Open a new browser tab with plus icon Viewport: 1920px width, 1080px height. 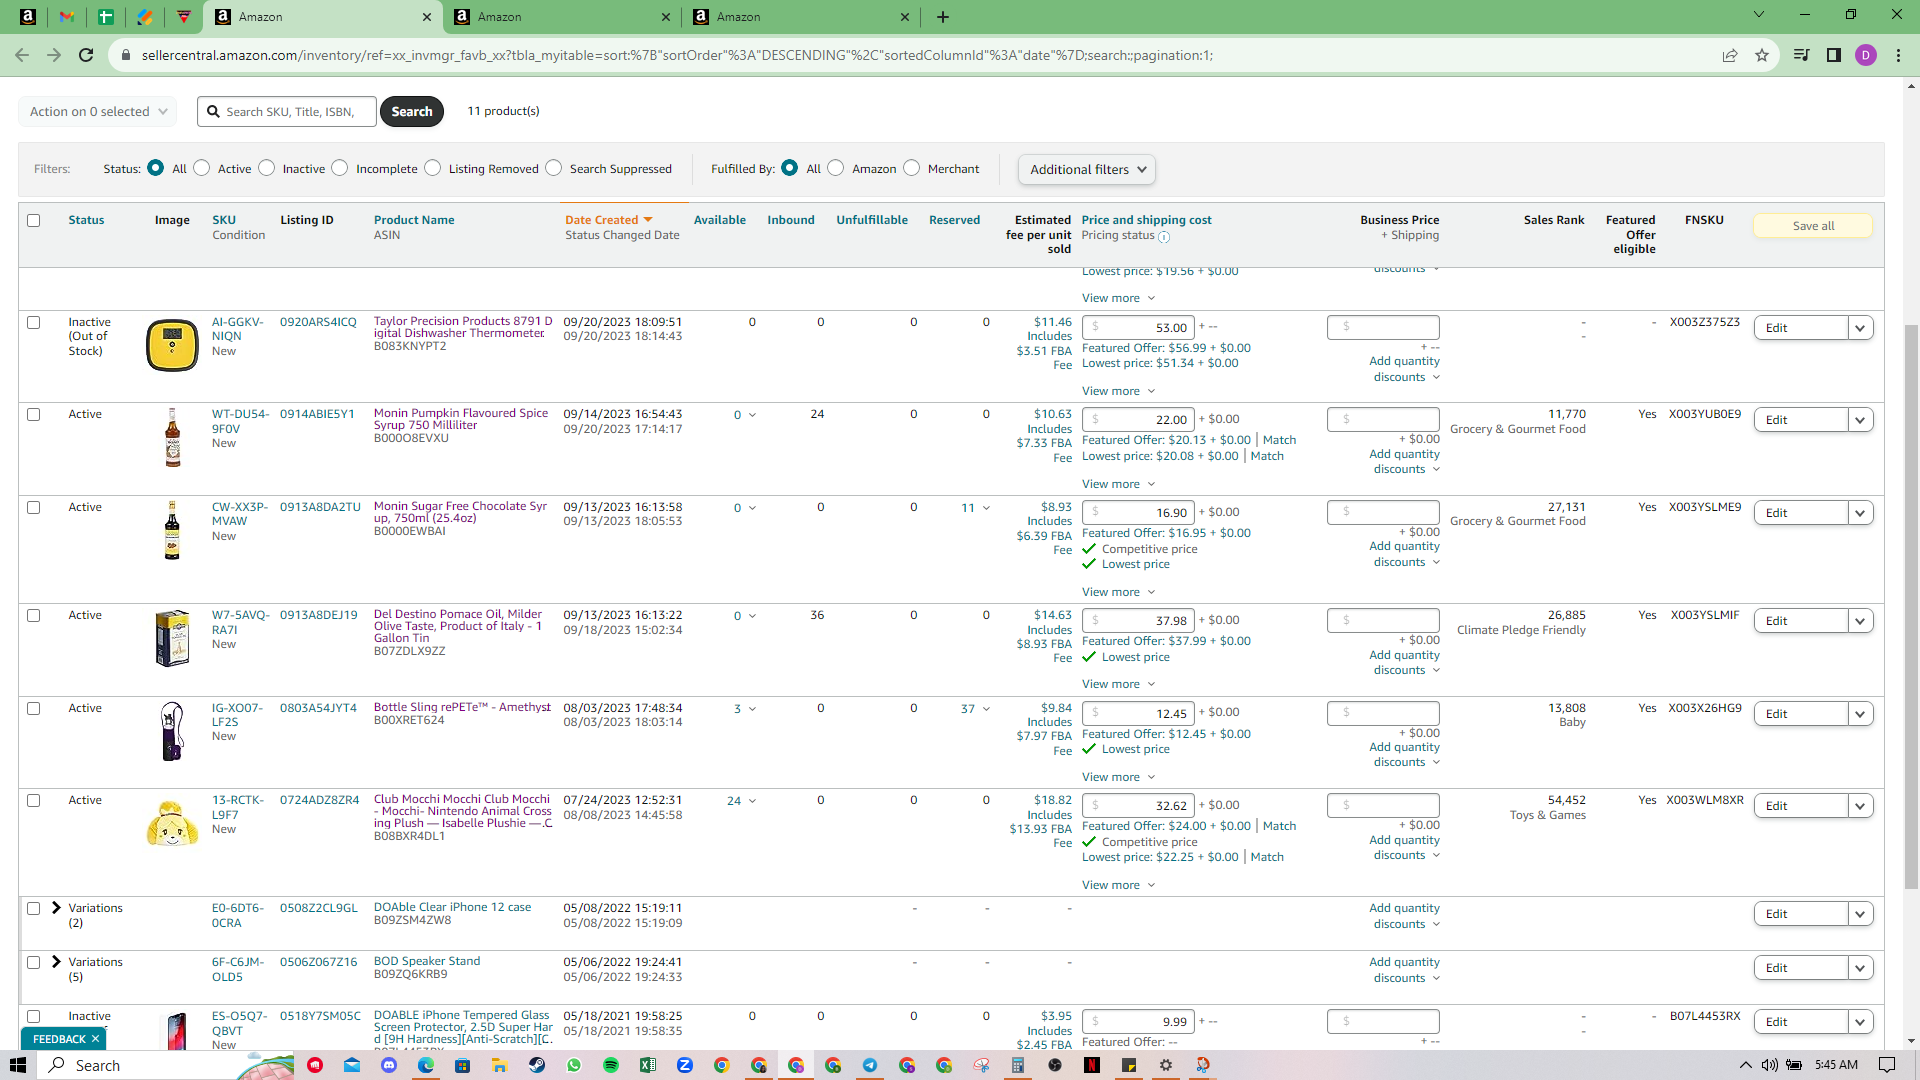943,17
